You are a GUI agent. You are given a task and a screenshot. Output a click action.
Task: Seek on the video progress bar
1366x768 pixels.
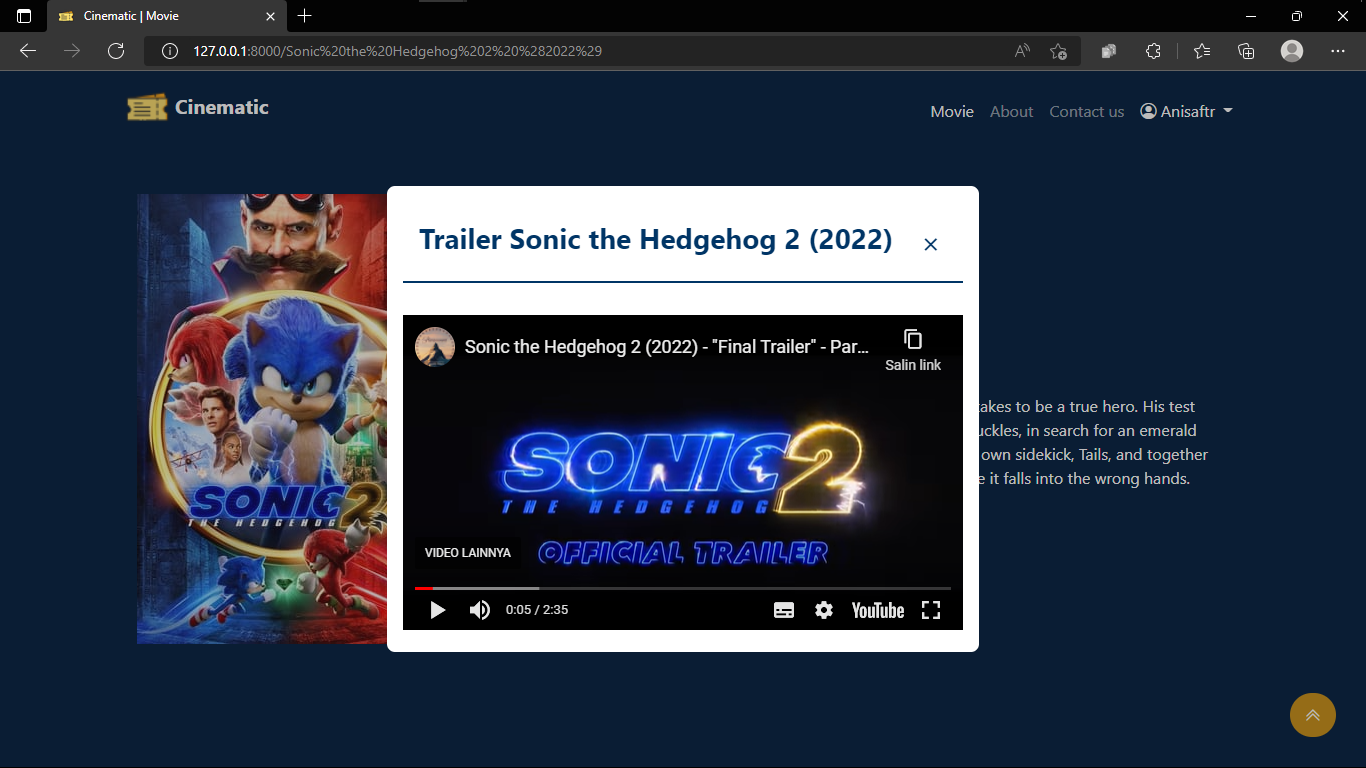pos(683,588)
